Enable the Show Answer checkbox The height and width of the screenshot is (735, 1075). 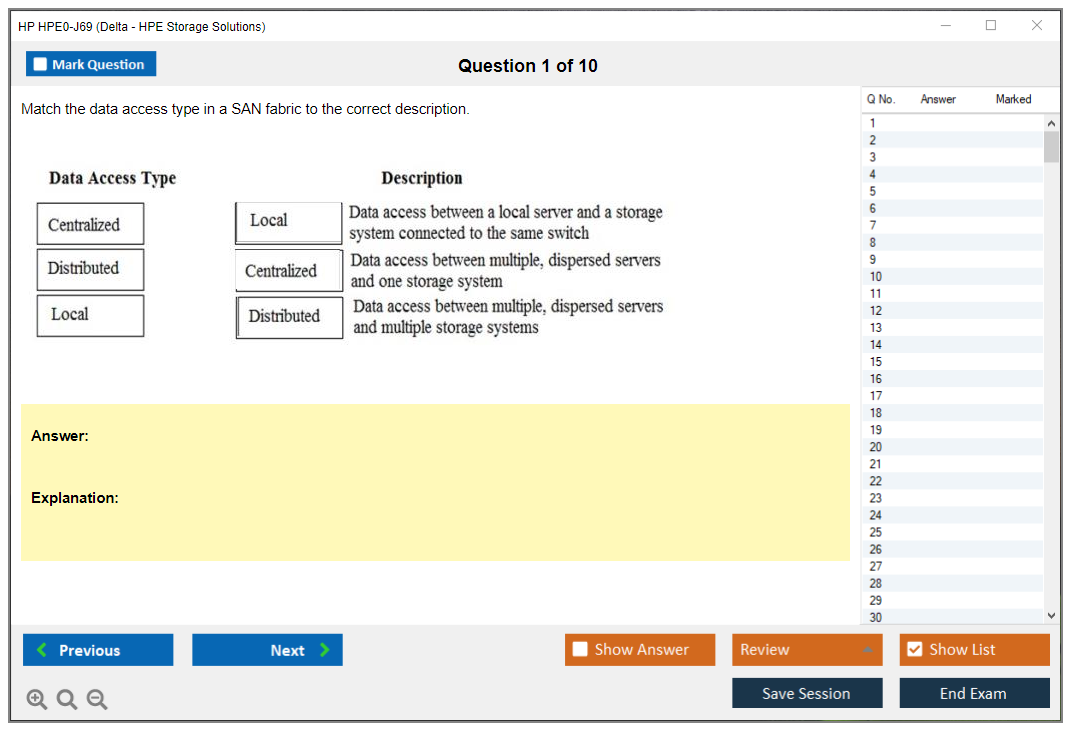[x=580, y=650]
